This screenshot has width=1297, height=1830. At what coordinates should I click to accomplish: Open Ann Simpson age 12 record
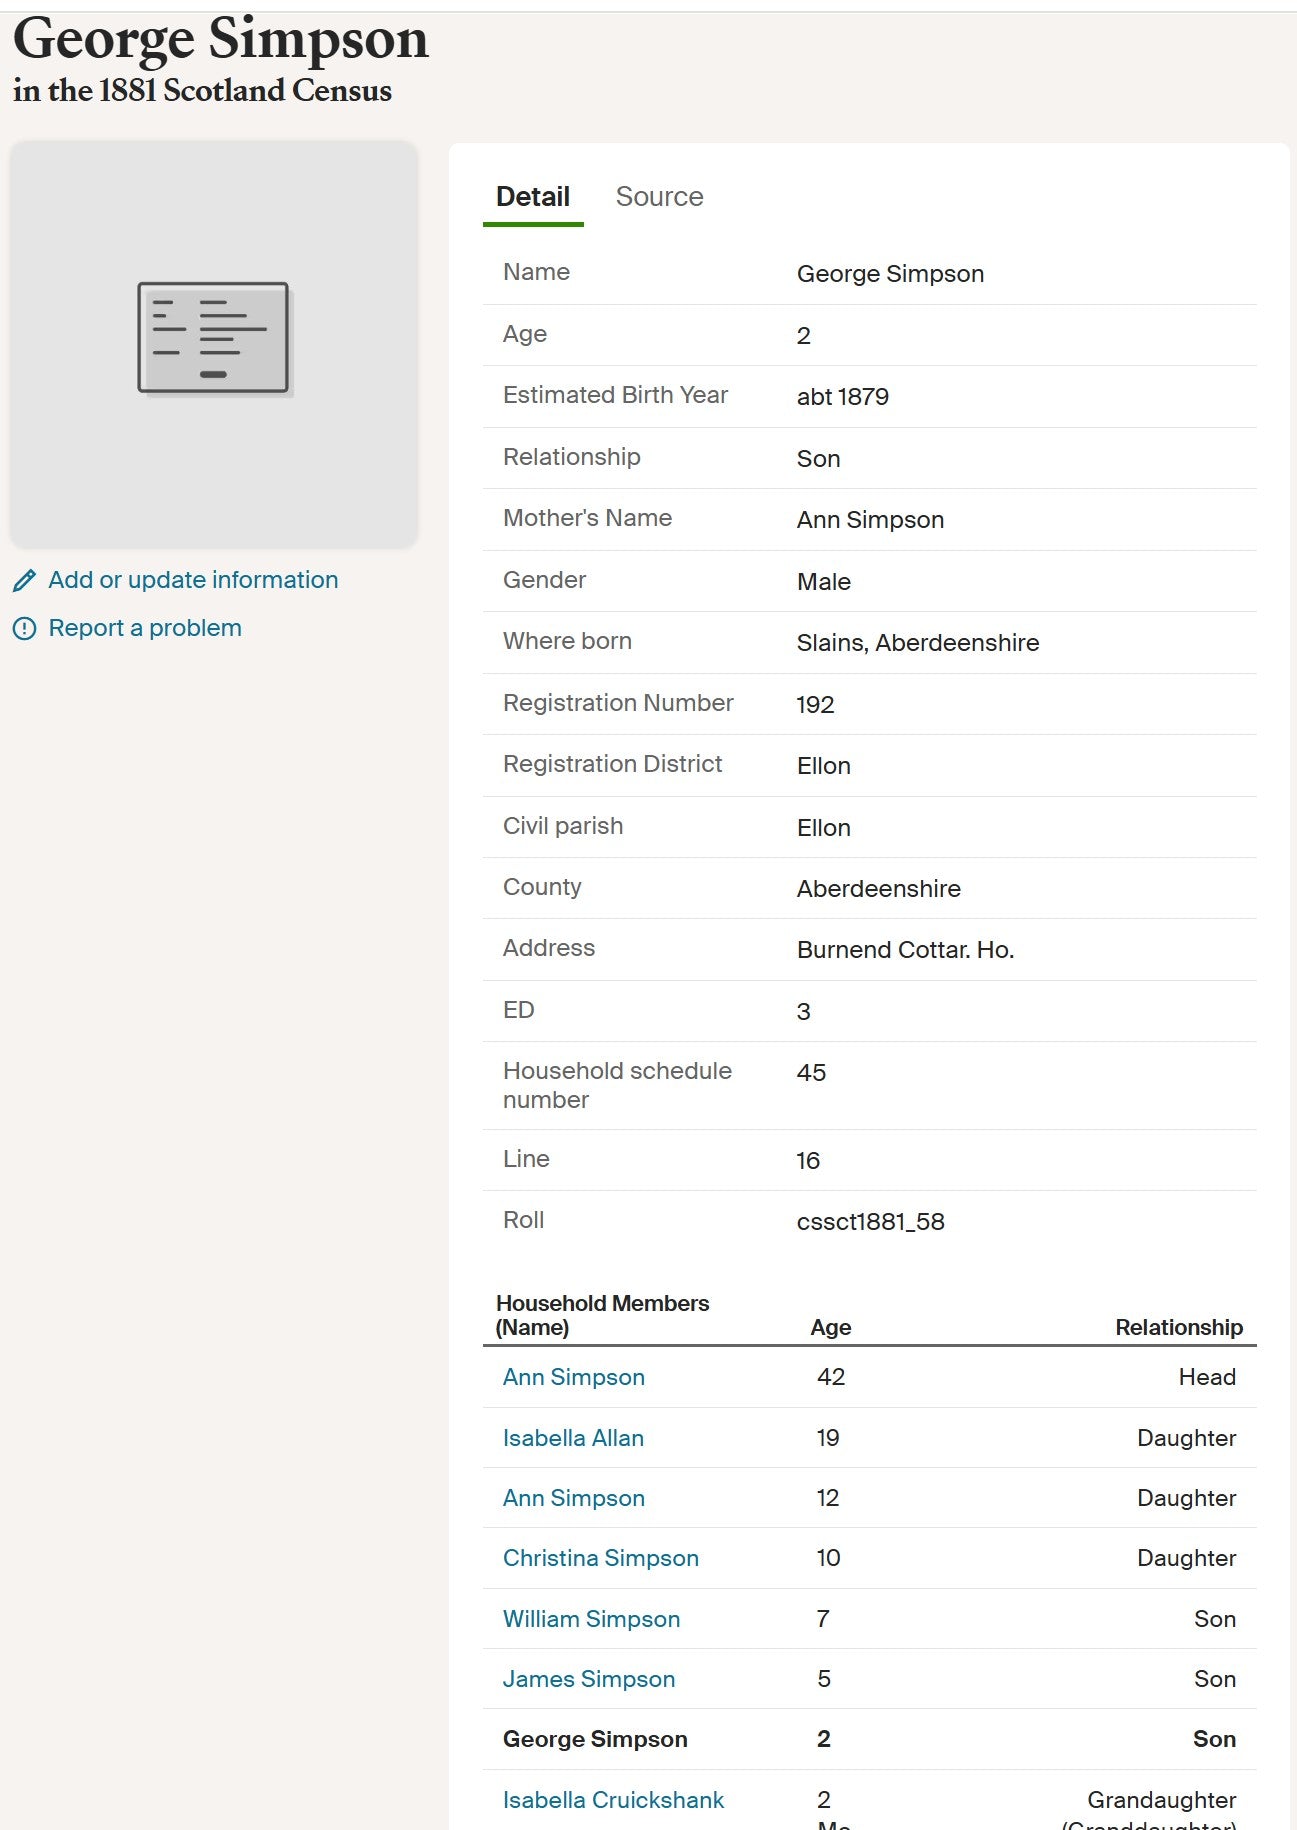(573, 1498)
